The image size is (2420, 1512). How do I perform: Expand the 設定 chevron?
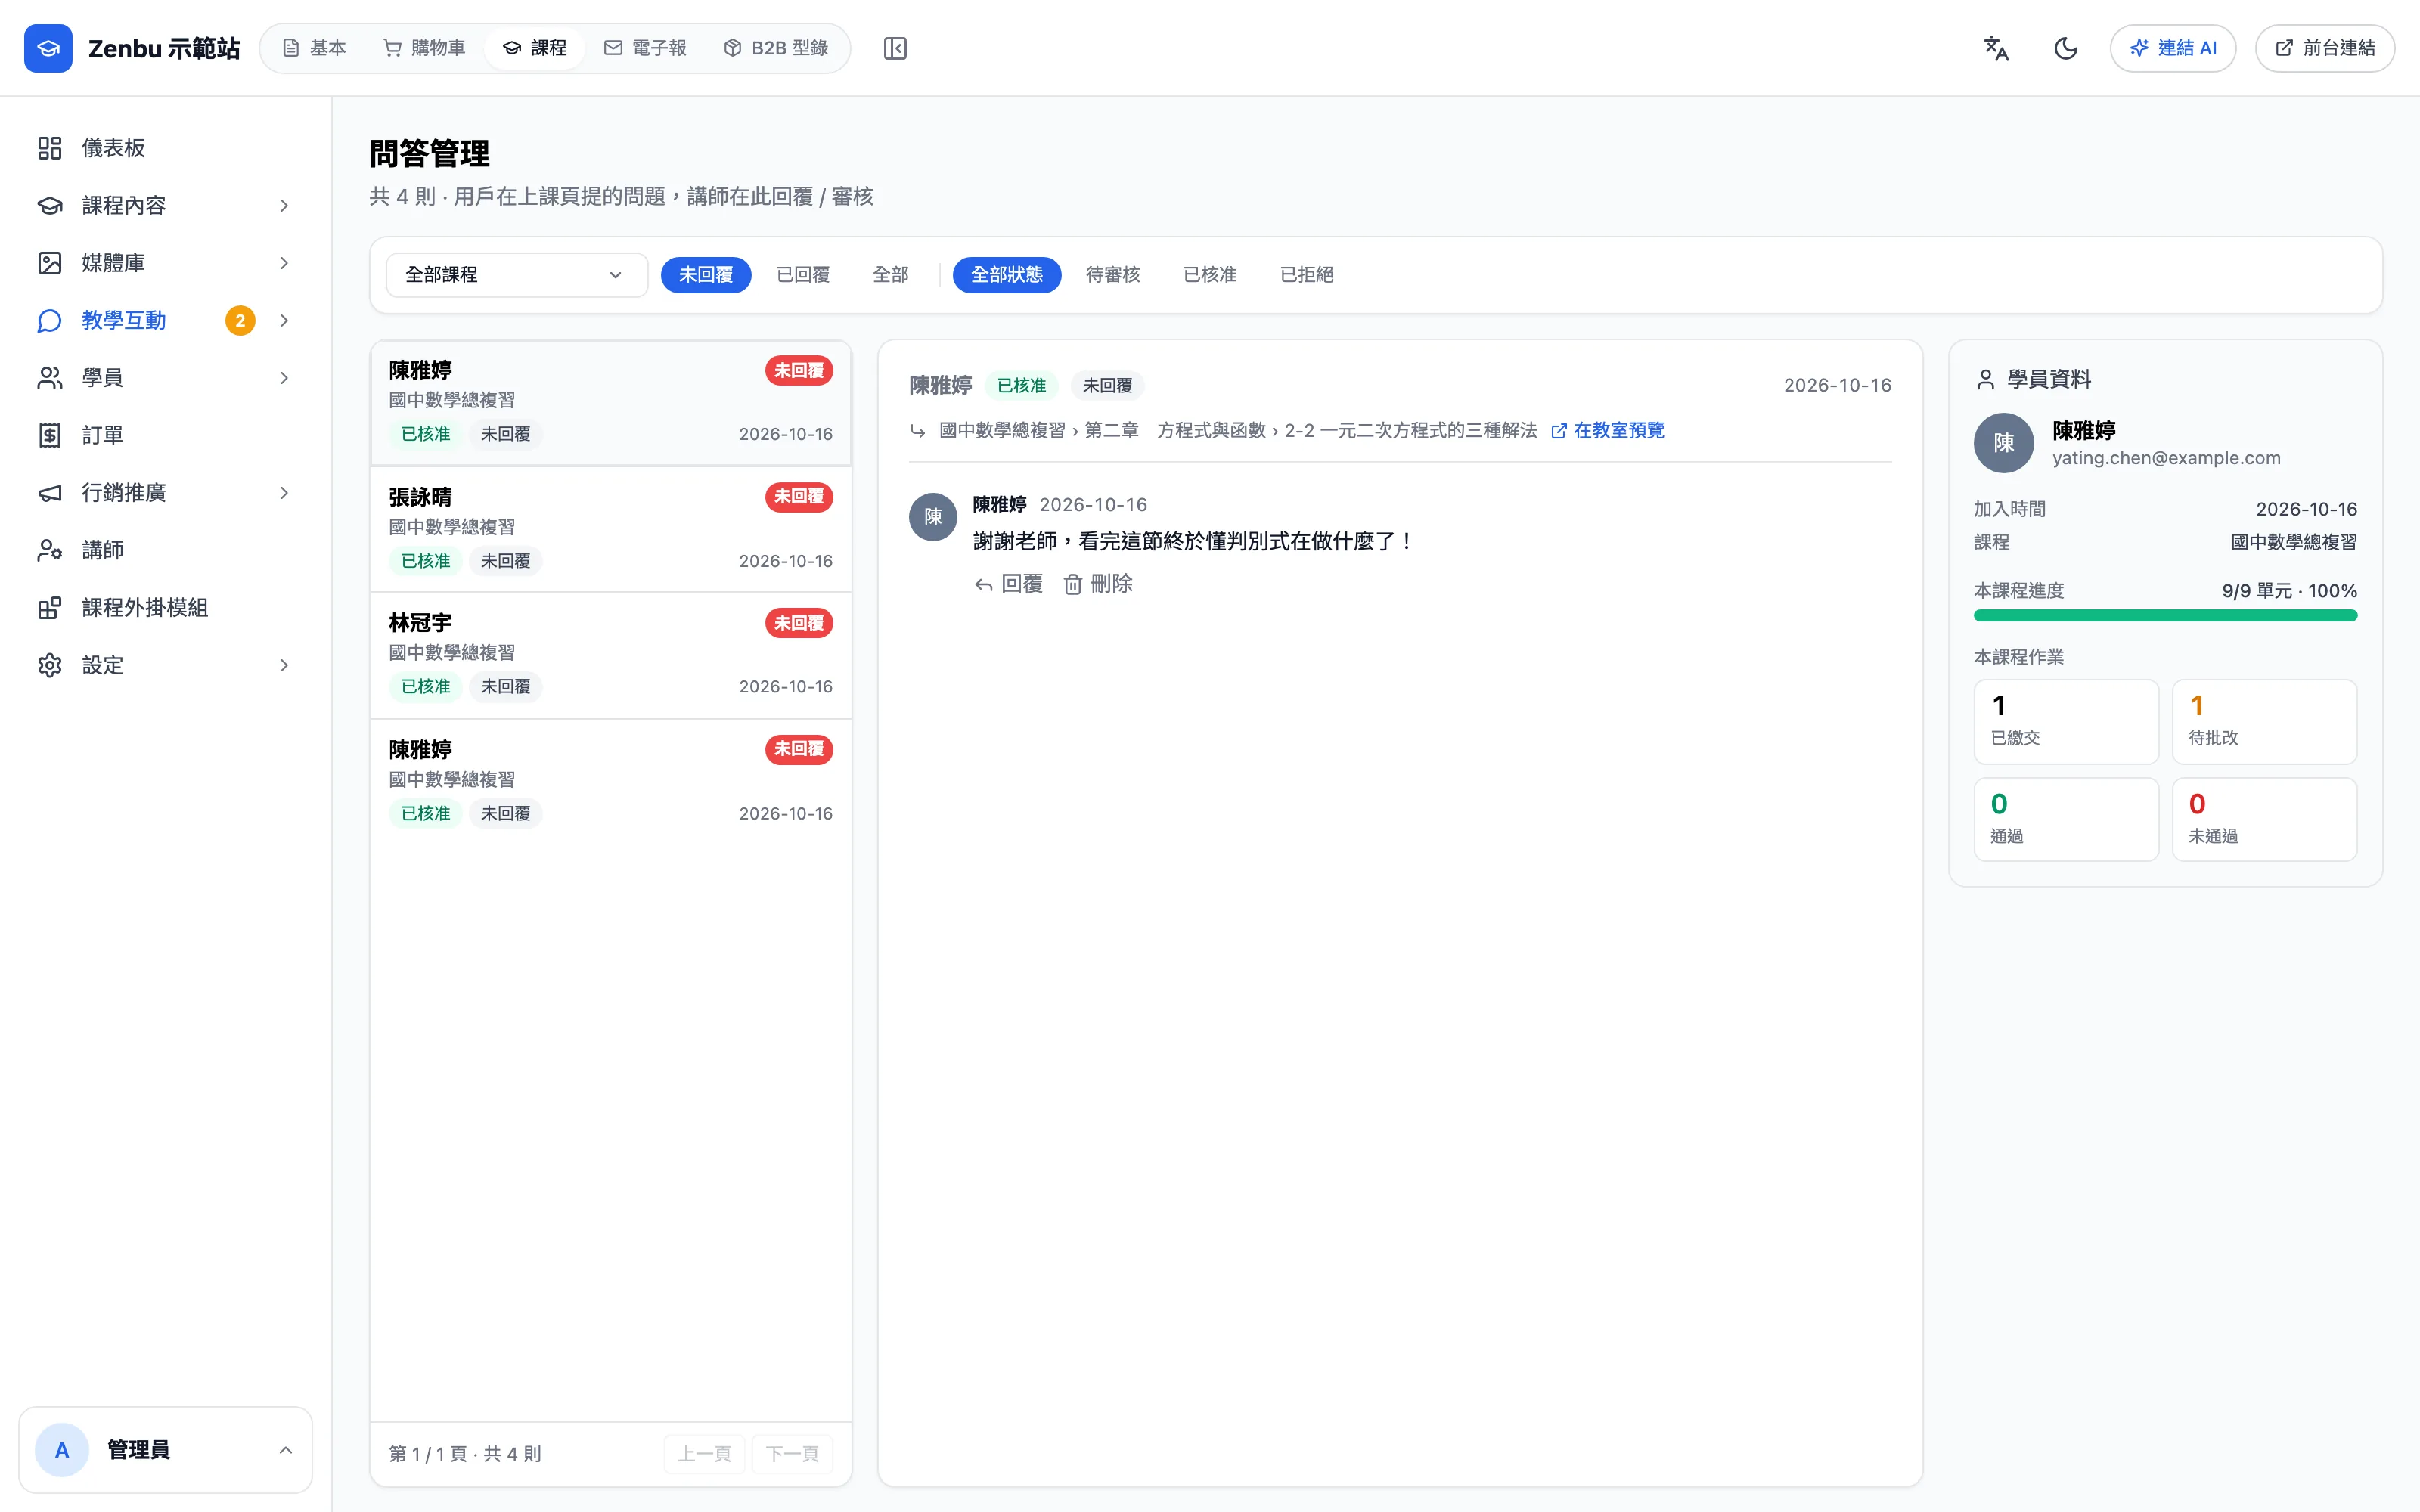[x=284, y=665]
